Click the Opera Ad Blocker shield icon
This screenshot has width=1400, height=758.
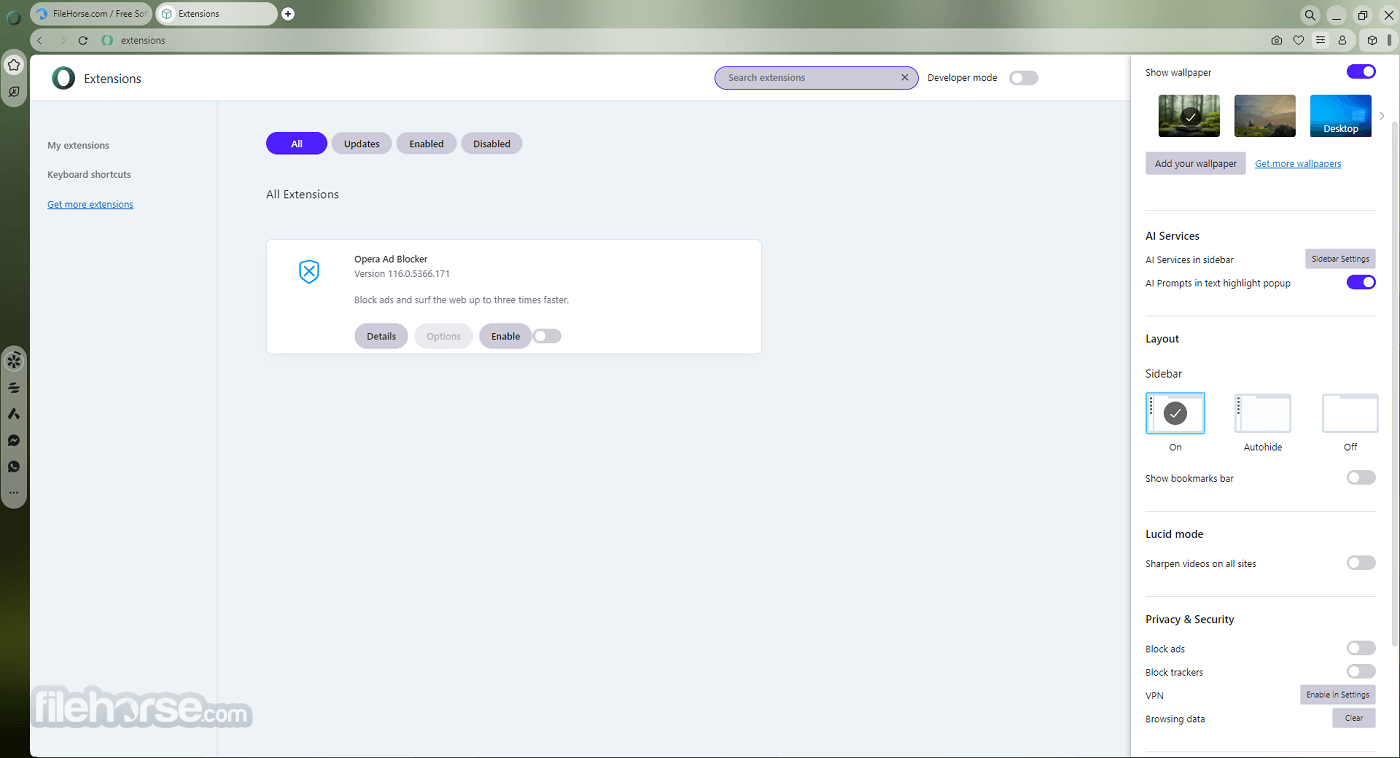[309, 271]
